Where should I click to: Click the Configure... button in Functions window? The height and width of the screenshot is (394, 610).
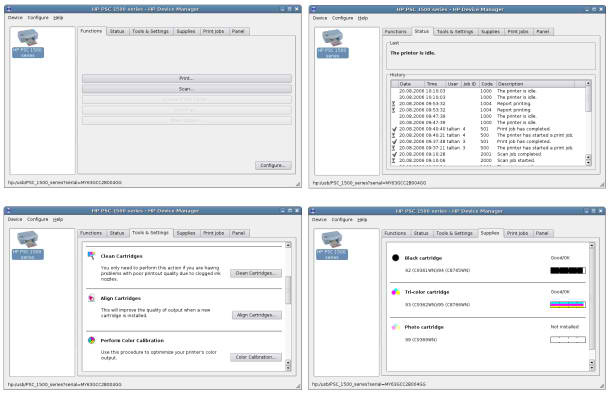pyautogui.click(x=273, y=165)
